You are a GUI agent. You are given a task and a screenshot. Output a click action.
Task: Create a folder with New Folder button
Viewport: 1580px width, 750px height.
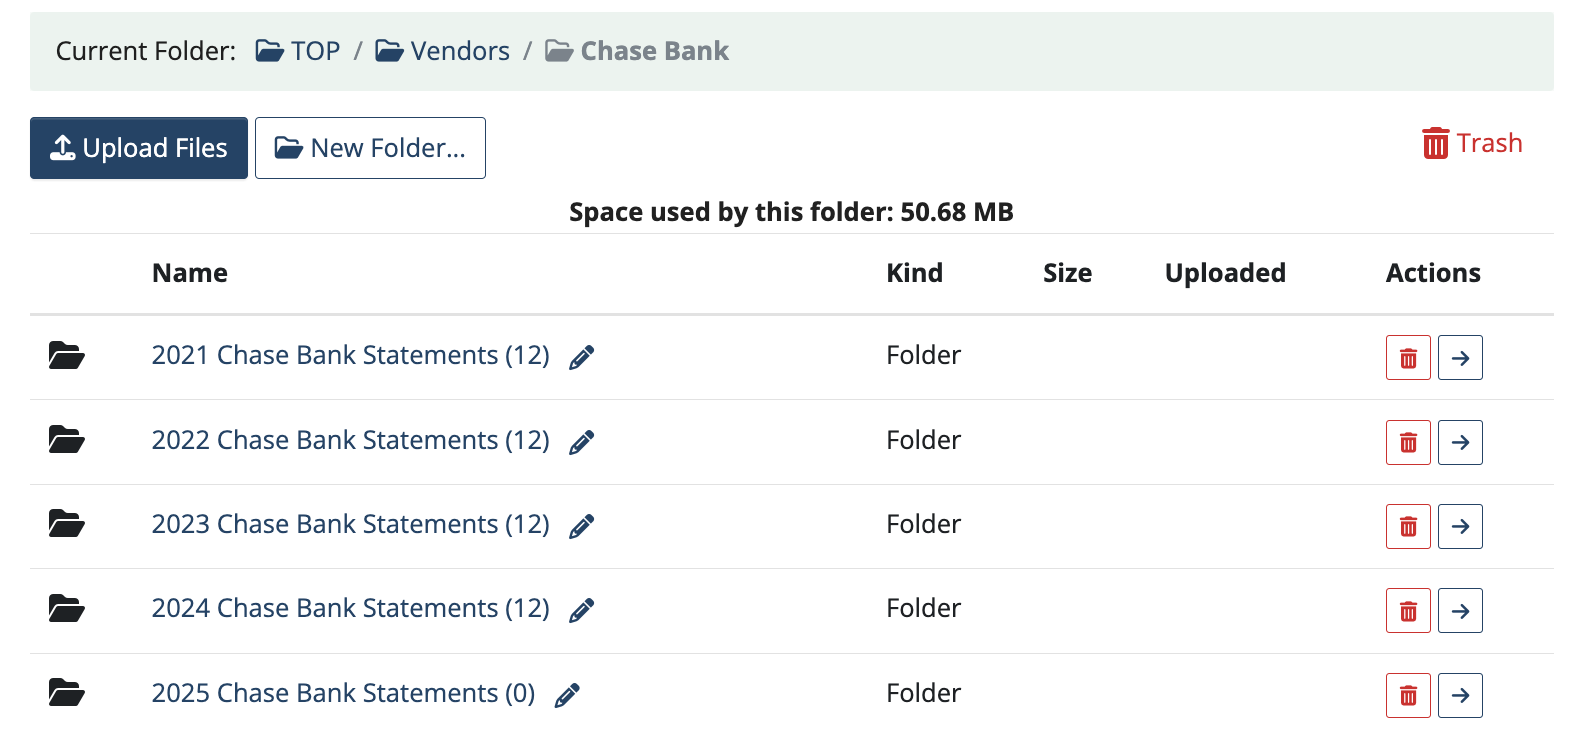370,148
